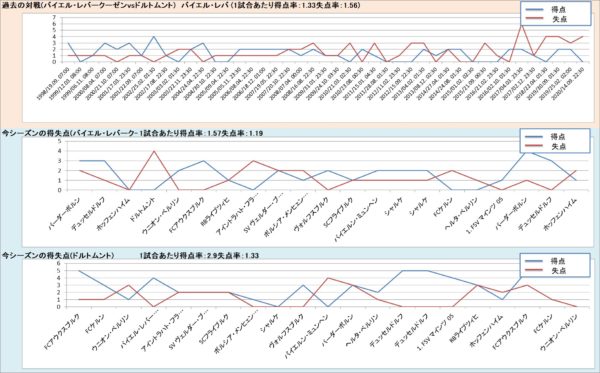Click the 1. FSVマインツ05 axis label in the bottom chart

[x=435, y=332]
